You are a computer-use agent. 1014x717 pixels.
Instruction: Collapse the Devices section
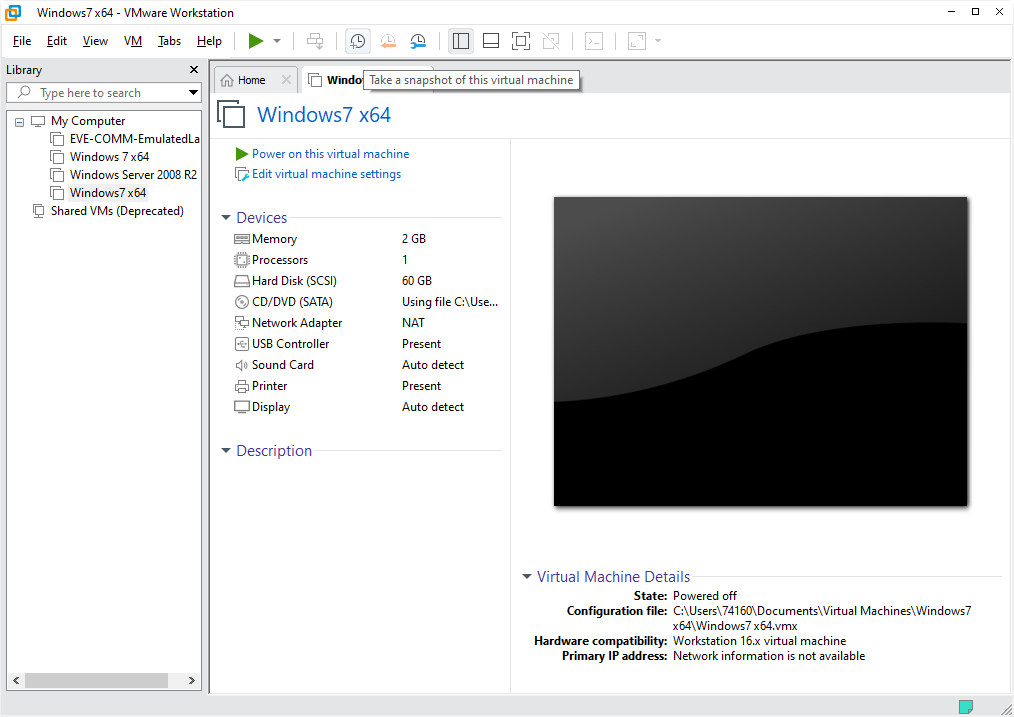tap(226, 218)
